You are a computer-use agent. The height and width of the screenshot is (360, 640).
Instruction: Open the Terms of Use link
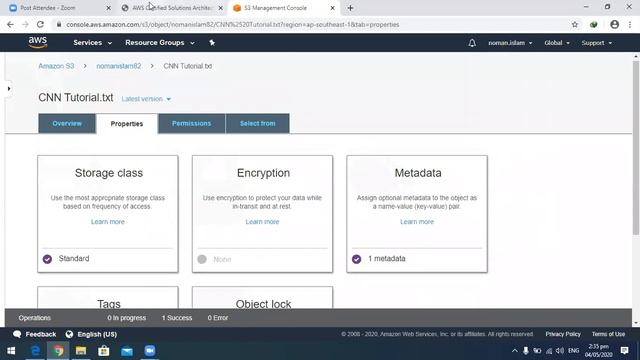[608, 334]
